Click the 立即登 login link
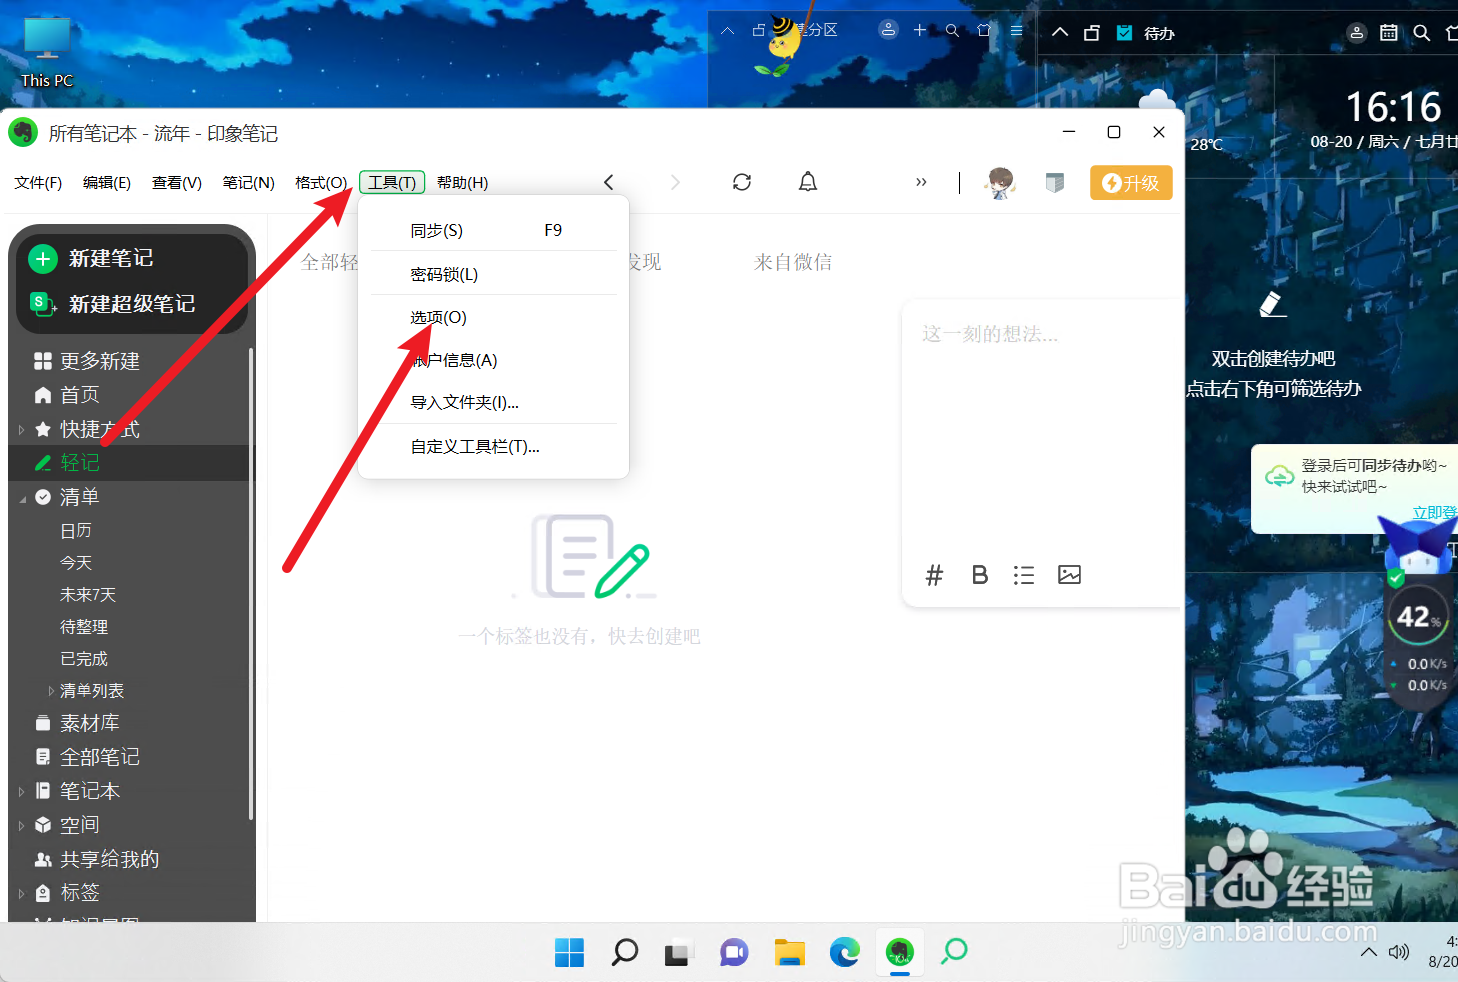 coord(1435,512)
